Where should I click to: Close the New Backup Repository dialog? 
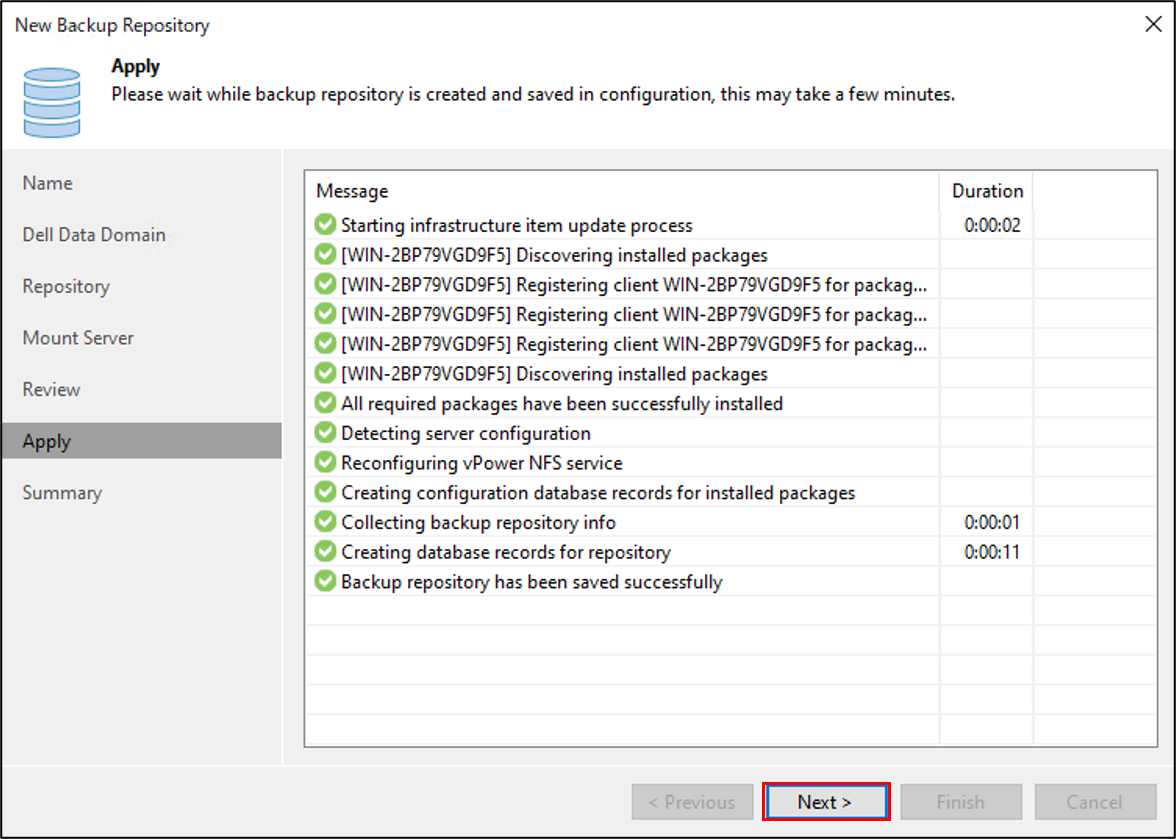[x=1154, y=24]
